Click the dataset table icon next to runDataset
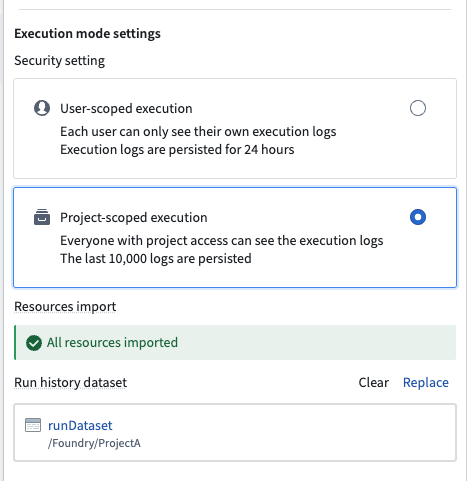Viewport: 476px width, 481px height. [x=33, y=425]
